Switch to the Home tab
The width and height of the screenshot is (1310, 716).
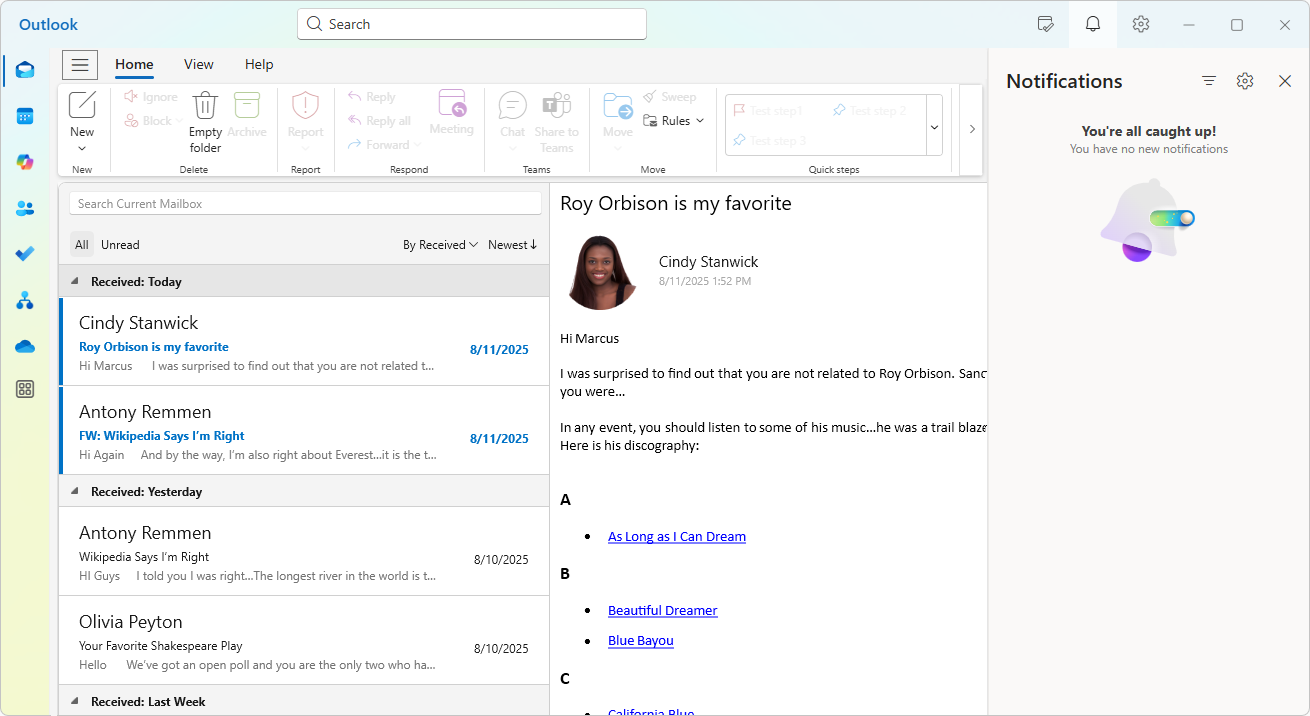[134, 64]
